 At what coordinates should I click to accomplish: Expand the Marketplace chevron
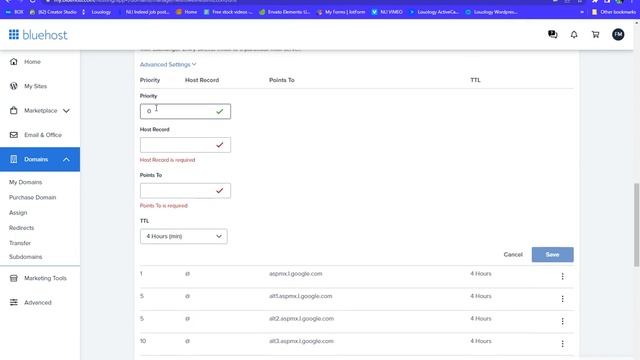click(x=66, y=111)
